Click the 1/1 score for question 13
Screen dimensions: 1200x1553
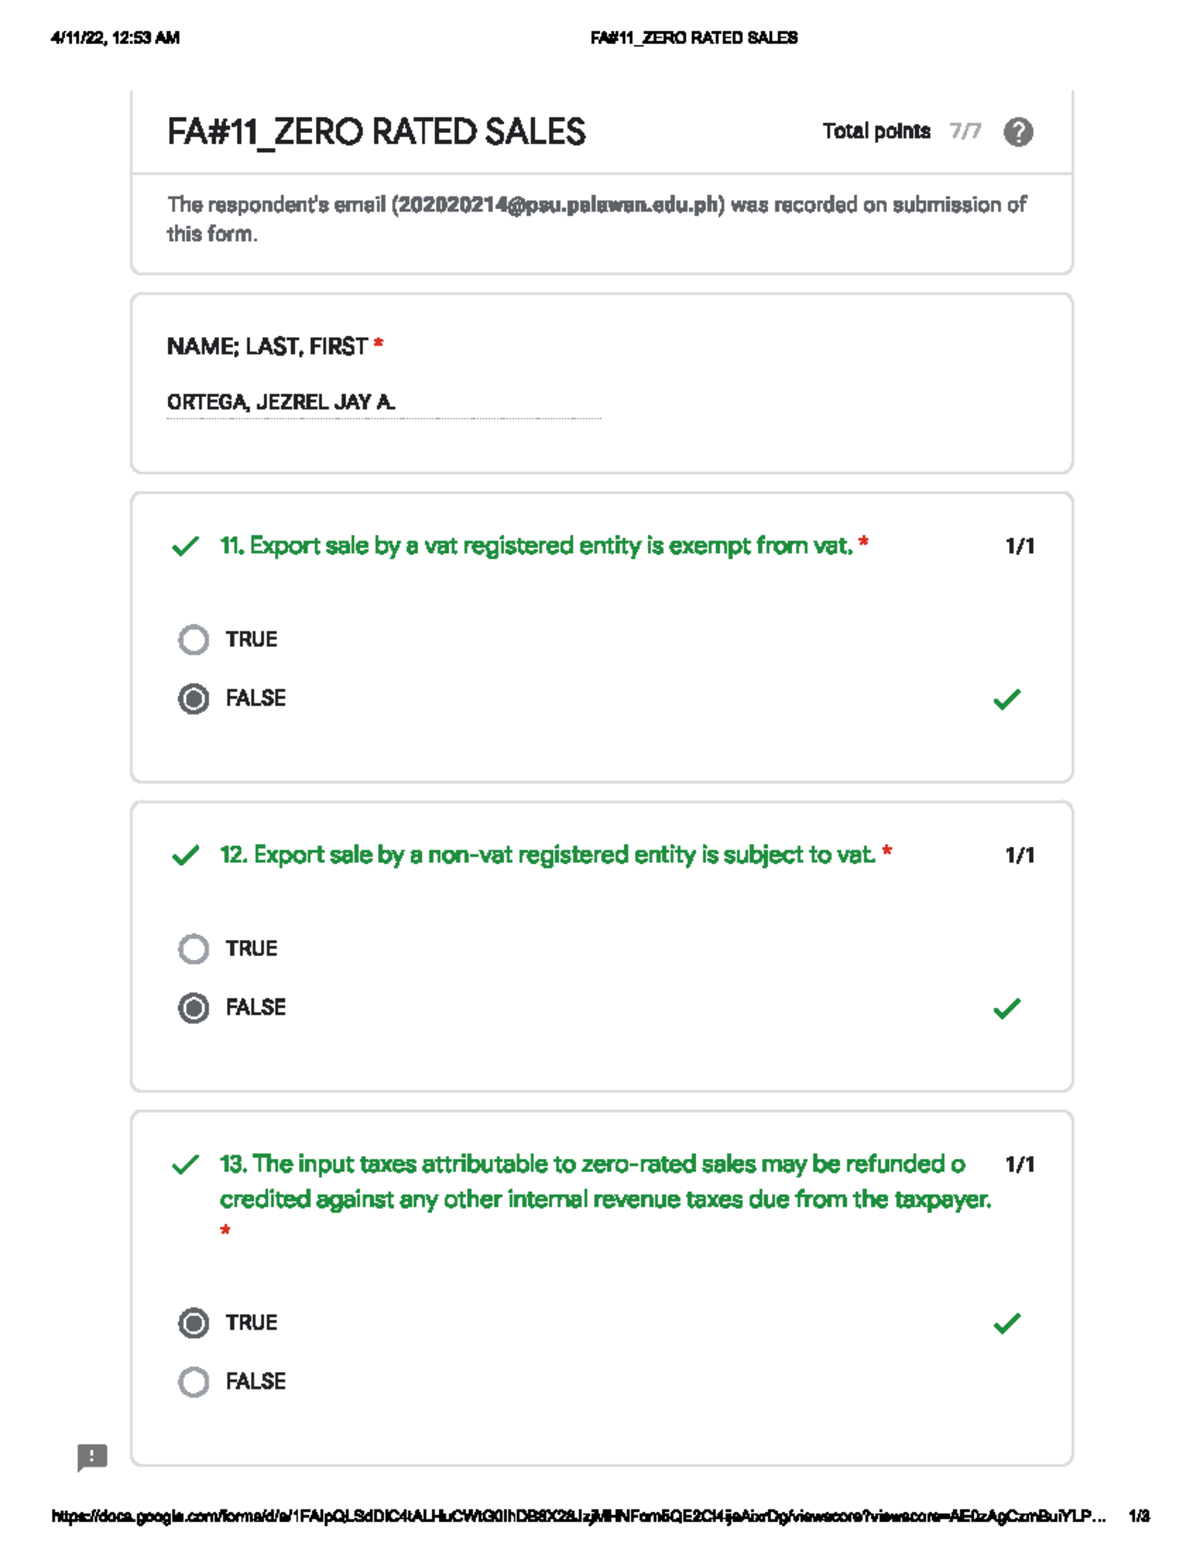click(x=1019, y=1165)
